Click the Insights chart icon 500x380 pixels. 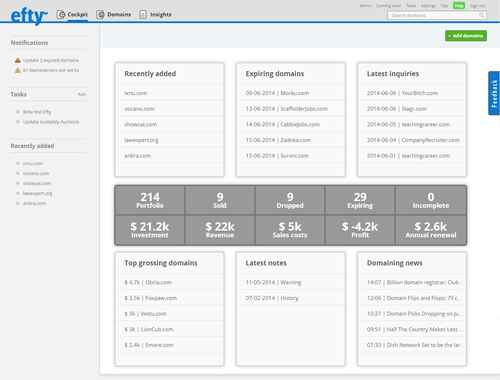point(143,14)
